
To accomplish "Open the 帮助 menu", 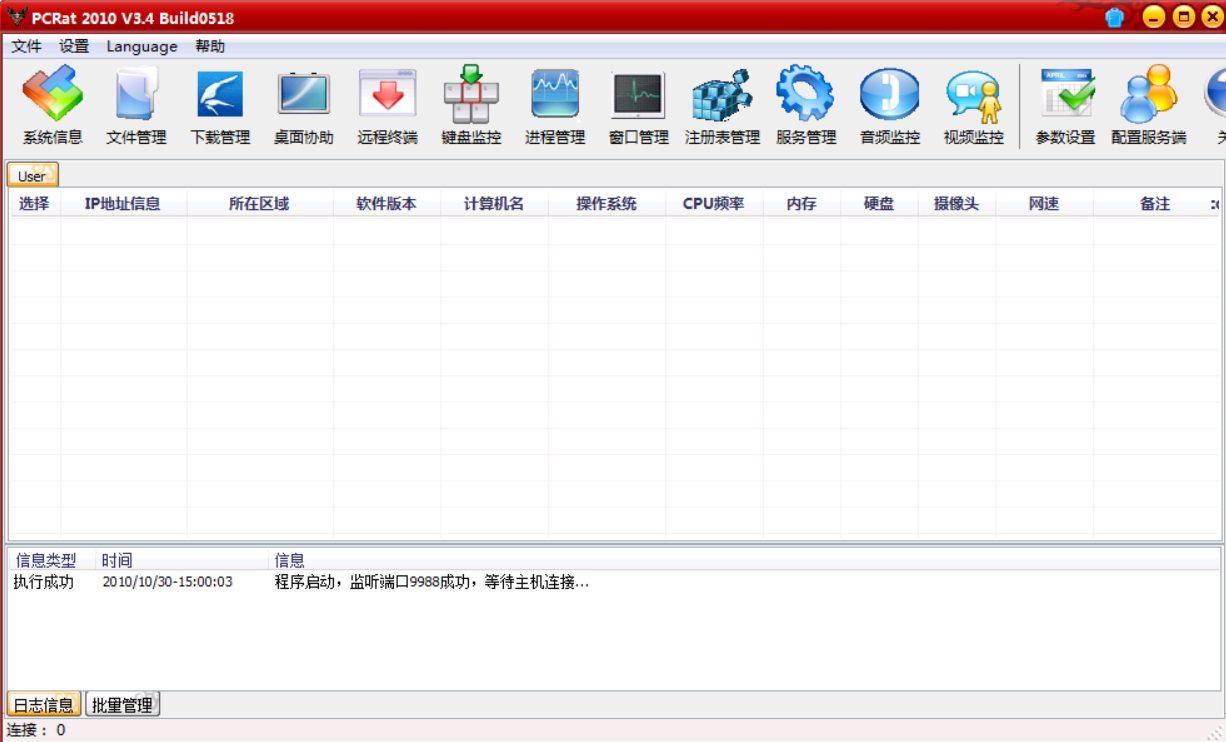I will pos(210,46).
